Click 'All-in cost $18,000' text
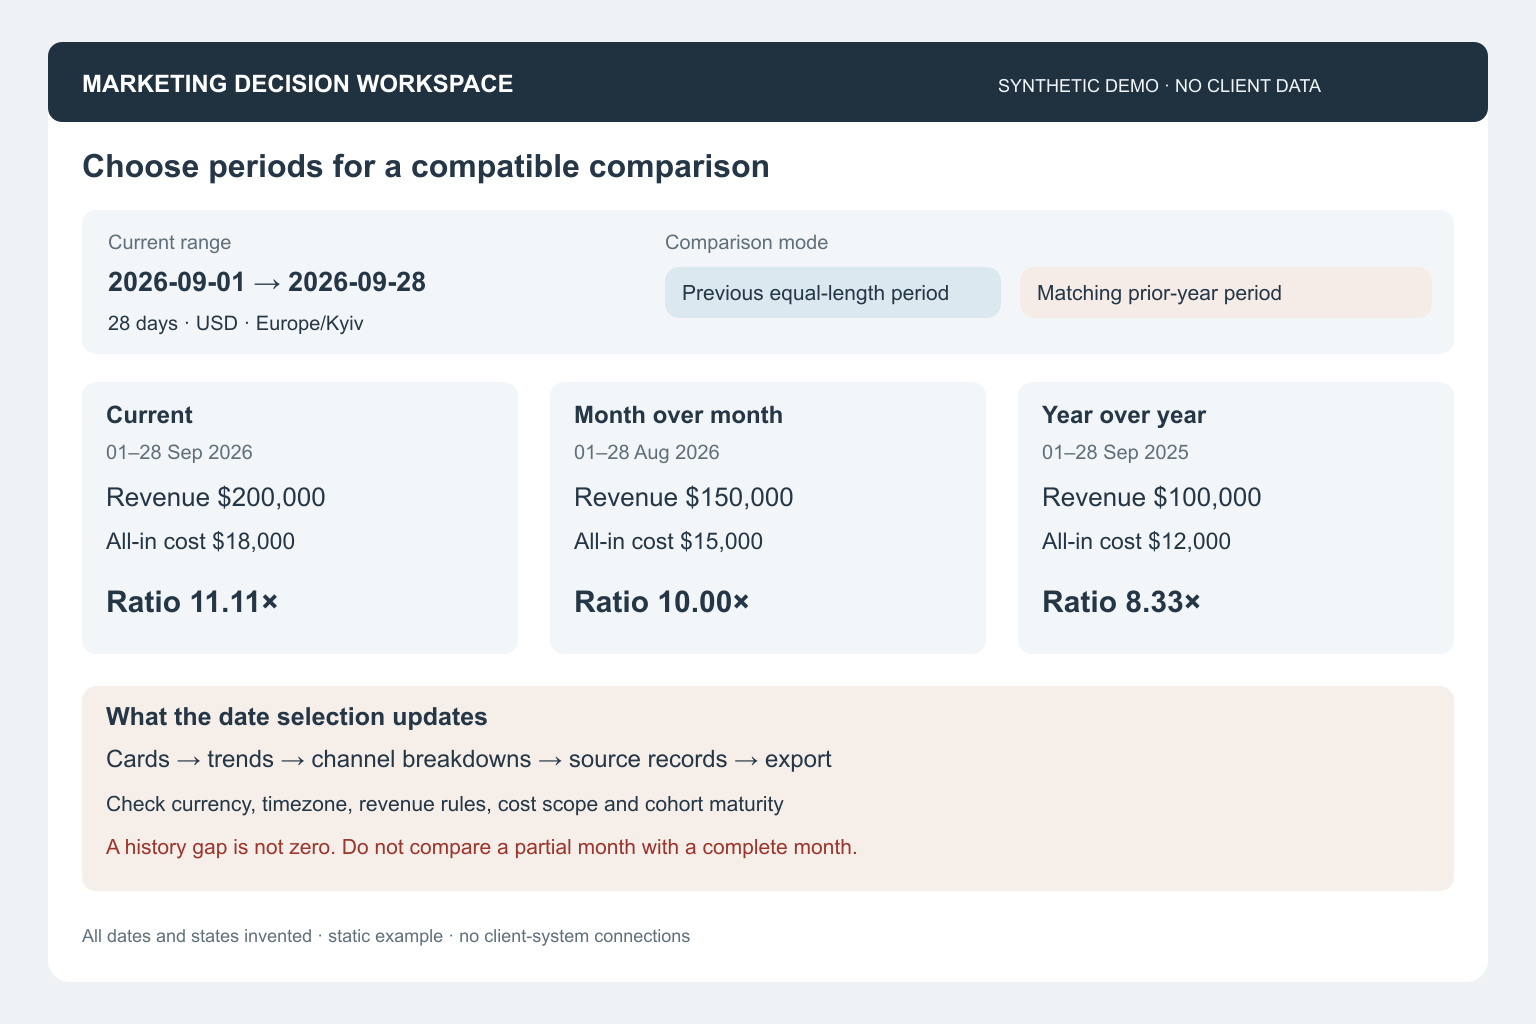1536x1024 pixels. click(x=200, y=542)
